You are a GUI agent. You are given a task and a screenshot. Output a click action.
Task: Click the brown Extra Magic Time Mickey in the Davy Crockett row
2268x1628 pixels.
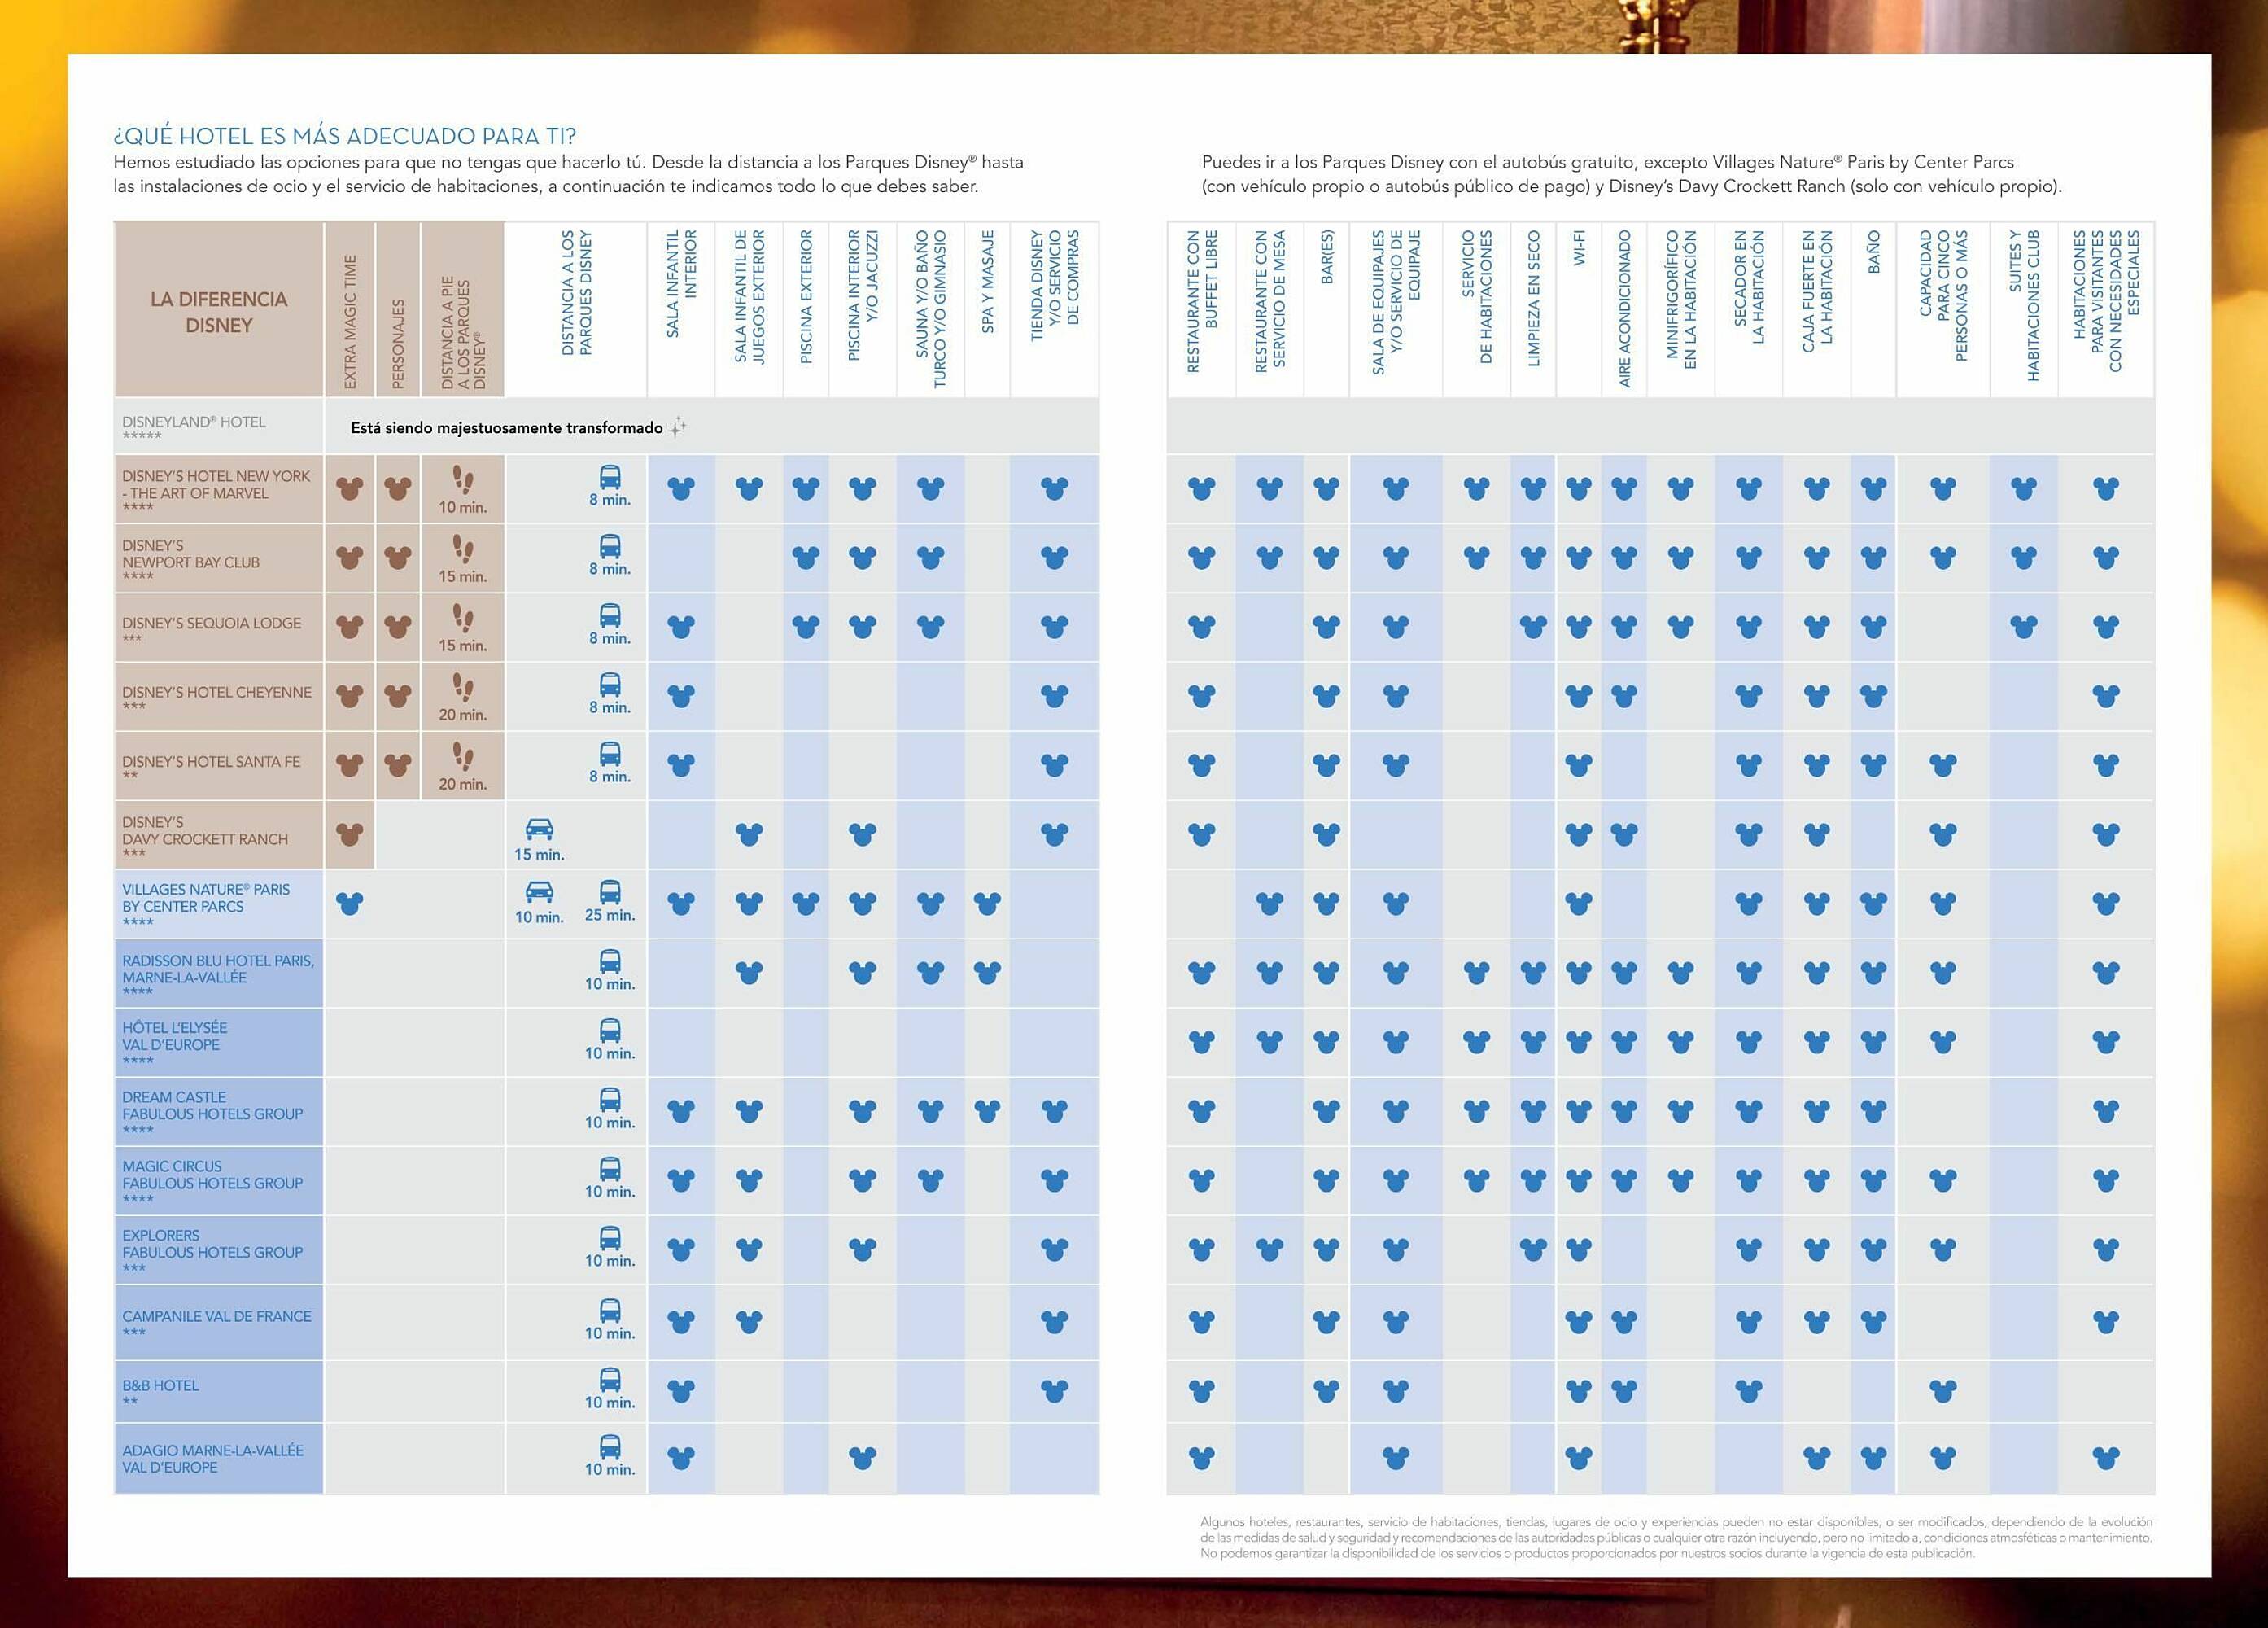coord(349,833)
